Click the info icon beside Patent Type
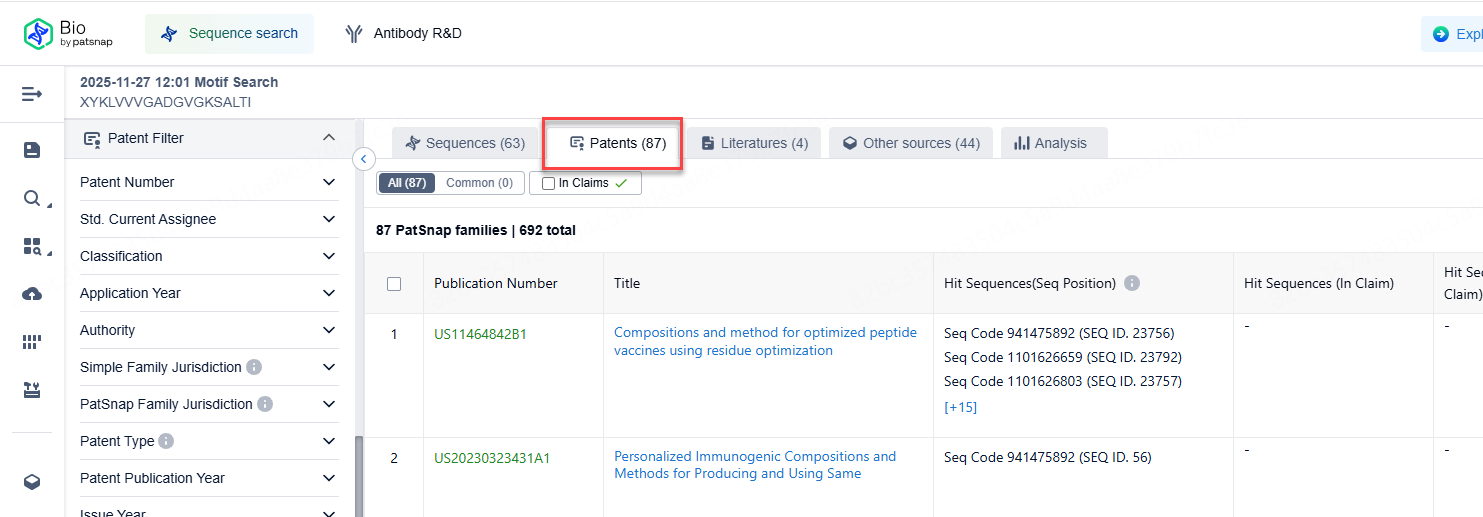The width and height of the screenshot is (1483, 517). [166, 441]
